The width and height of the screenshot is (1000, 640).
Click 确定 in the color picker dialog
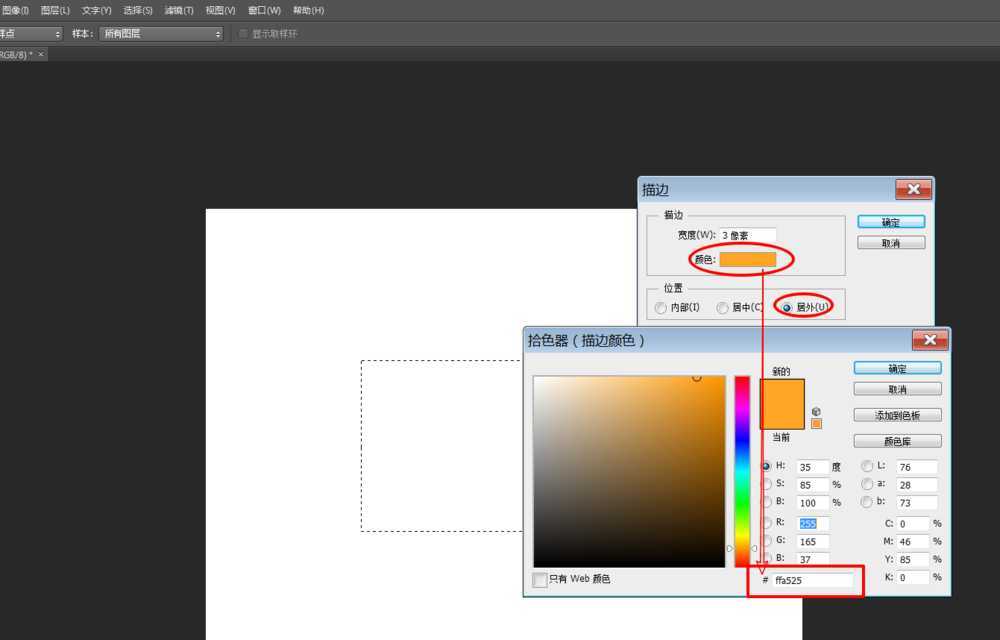click(x=897, y=368)
